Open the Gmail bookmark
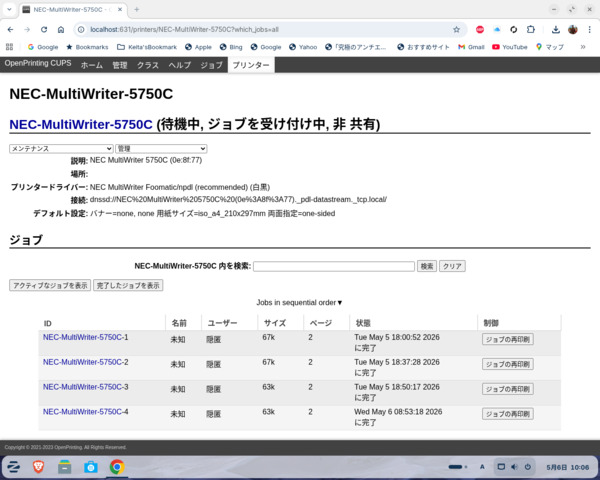Screen dimensions: 600x480 click(x=471, y=47)
